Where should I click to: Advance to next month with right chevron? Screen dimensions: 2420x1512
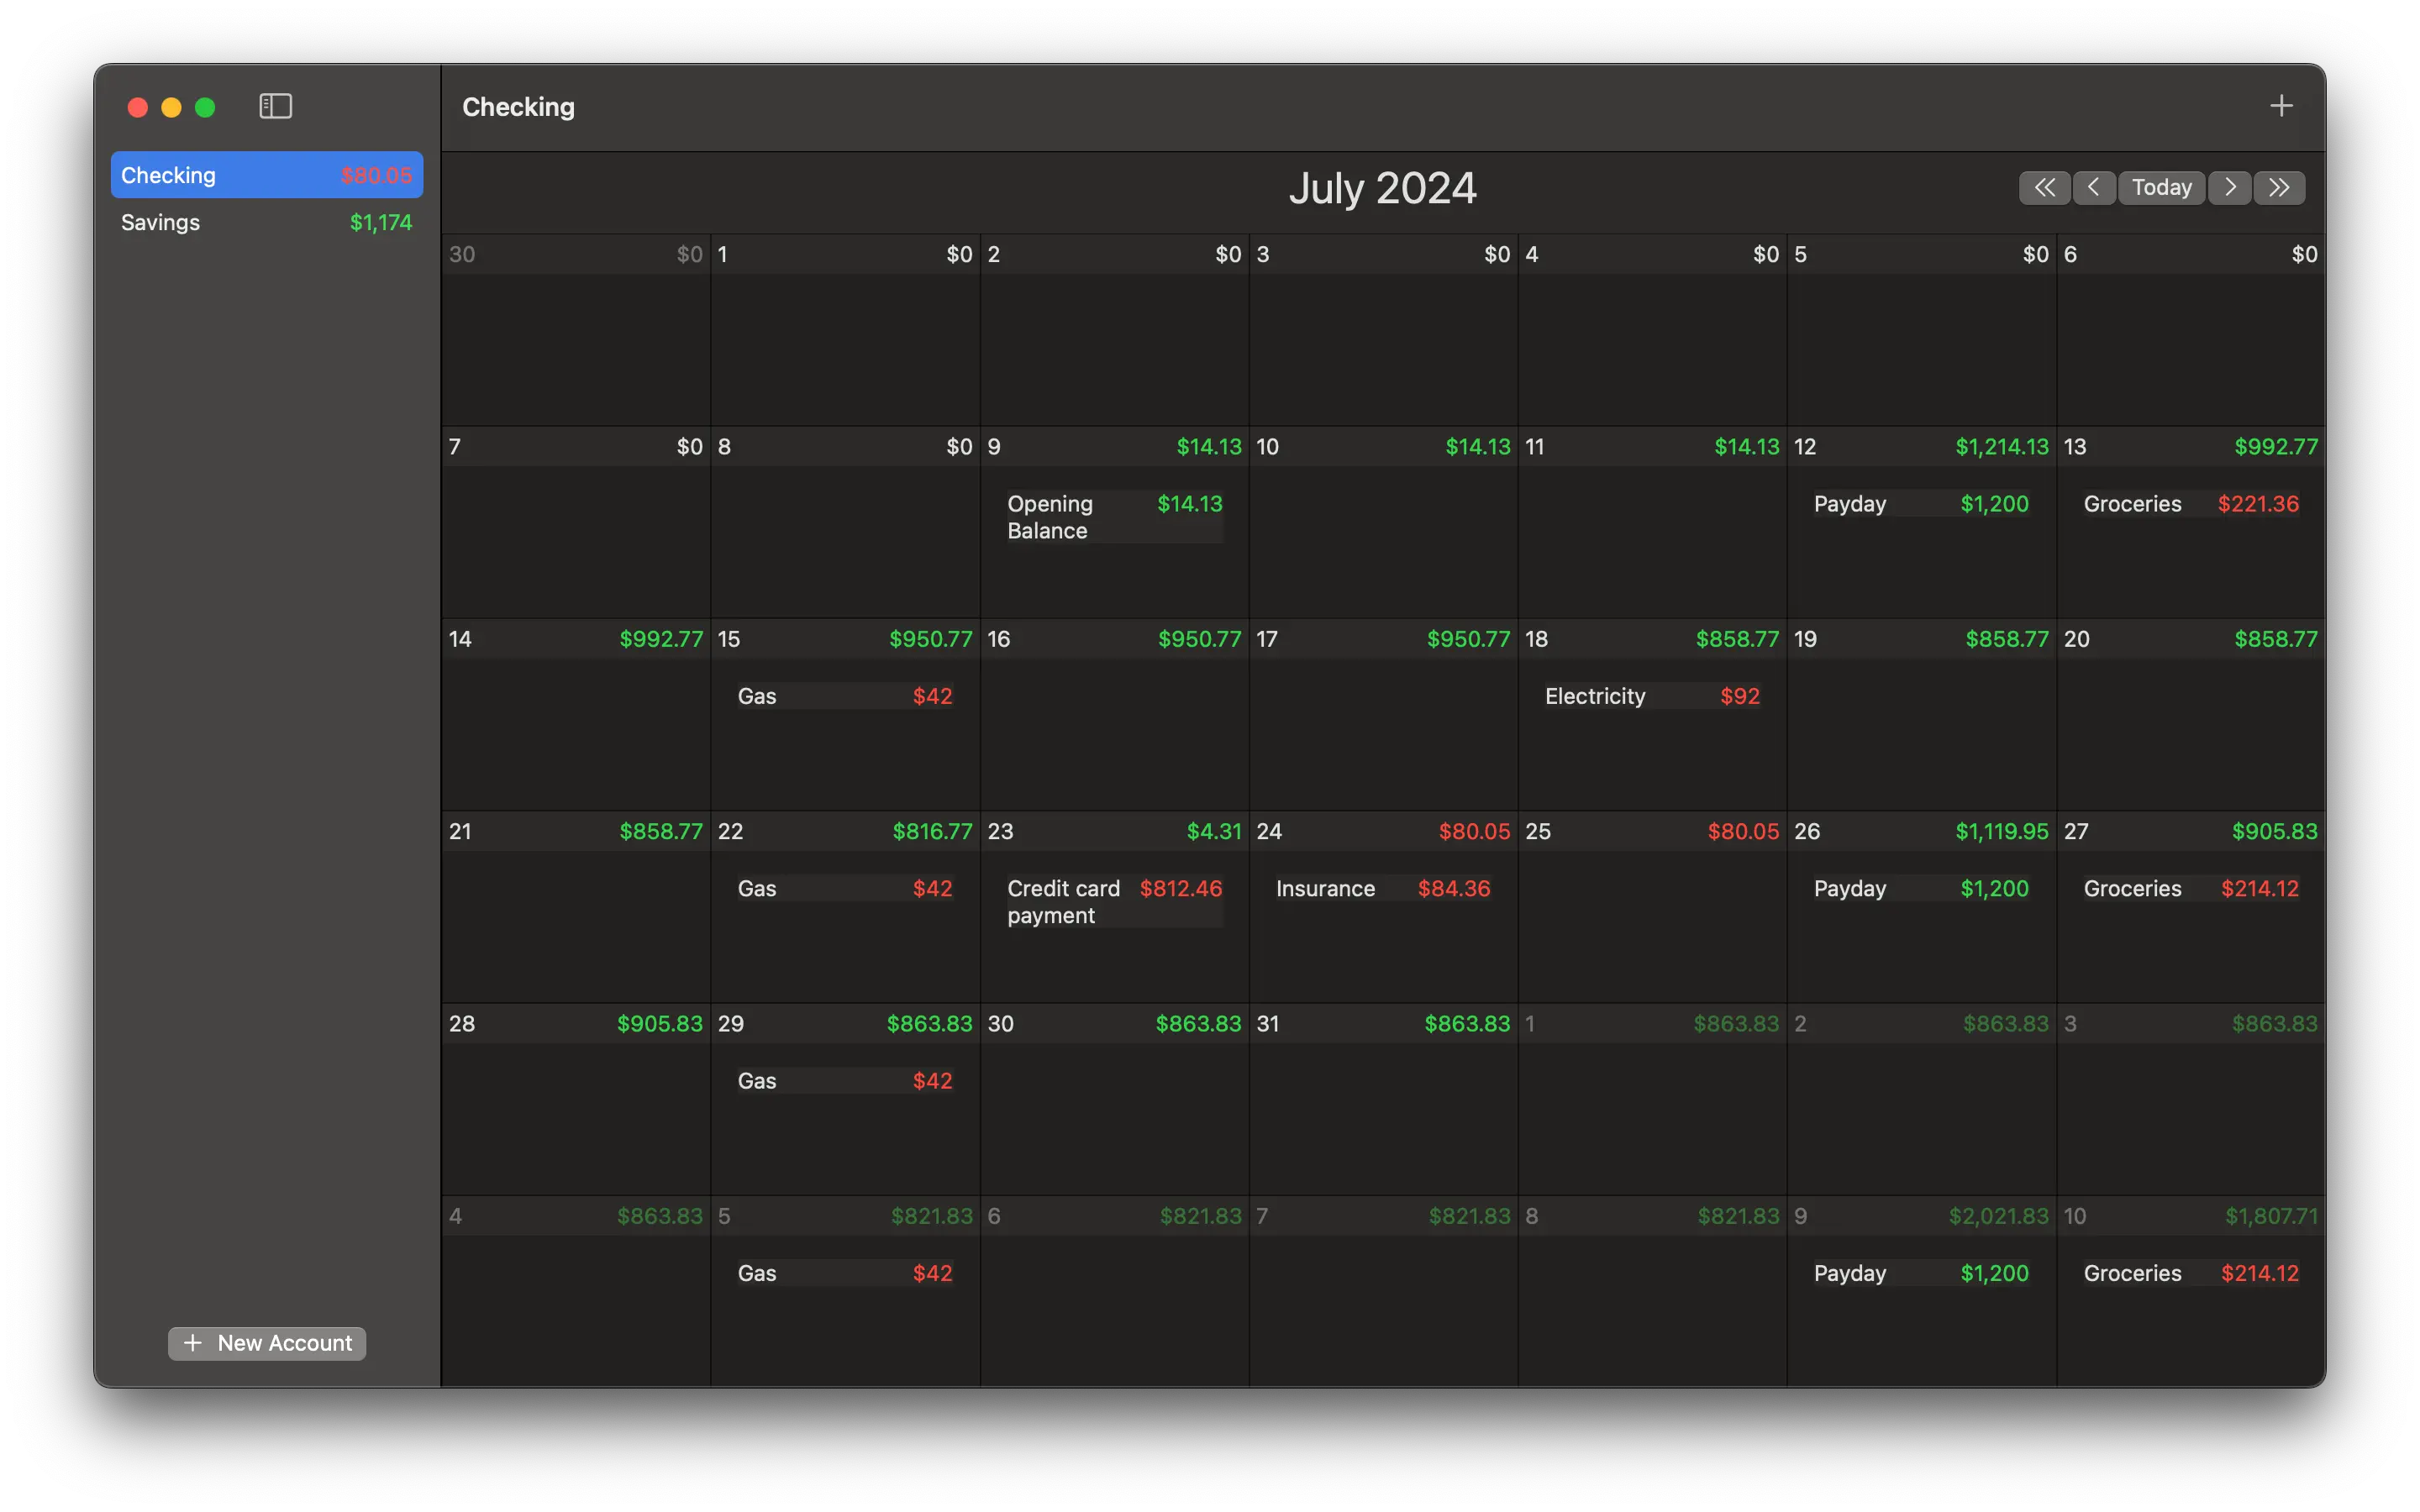point(2229,188)
